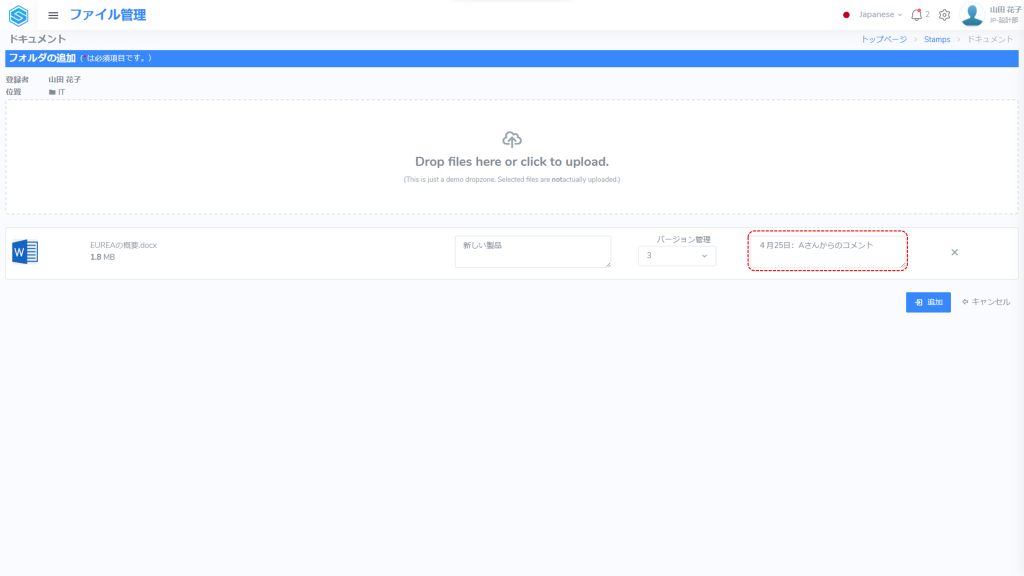Click the Word document file icon

(x=25, y=252)
